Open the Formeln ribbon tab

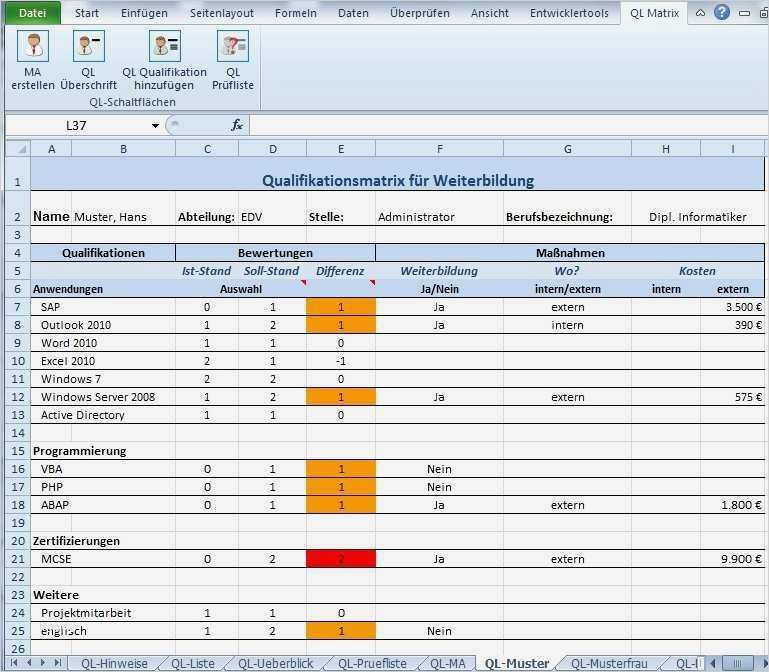tap(296, 13)
